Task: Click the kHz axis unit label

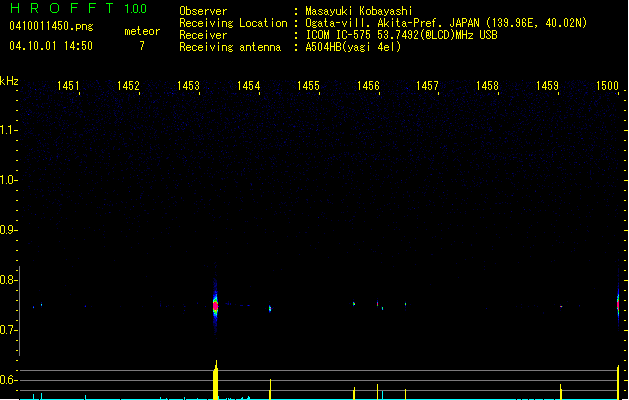Action: click(9, 81)
